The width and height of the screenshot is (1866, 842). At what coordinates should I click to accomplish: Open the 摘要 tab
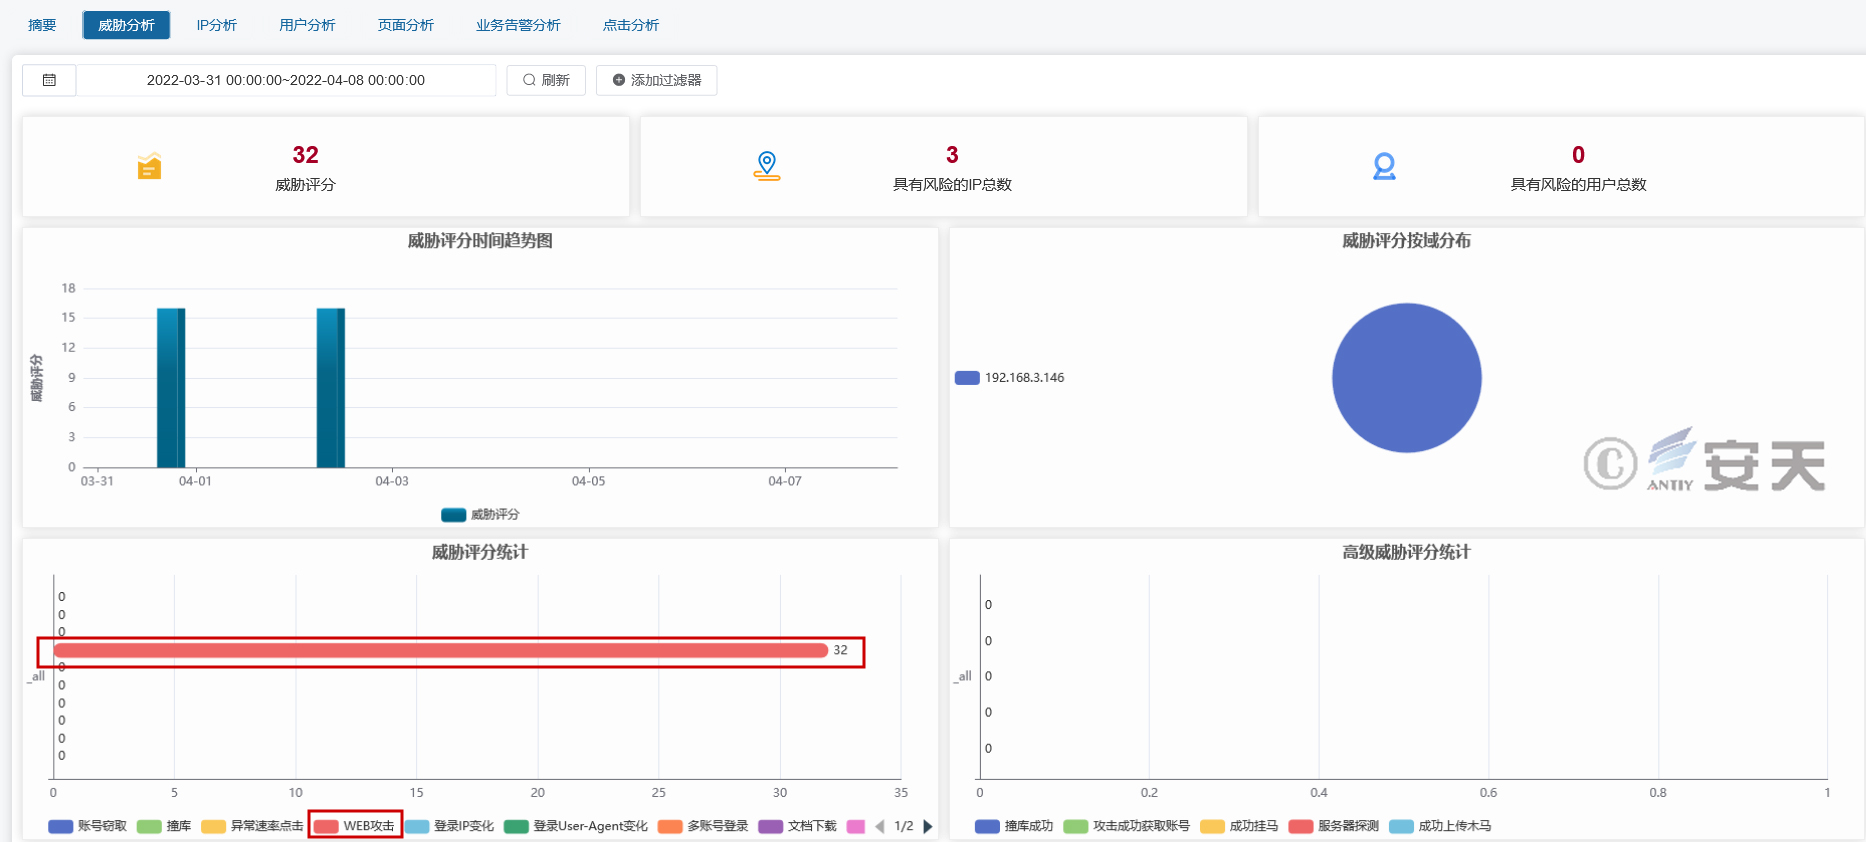click(42, 25)
